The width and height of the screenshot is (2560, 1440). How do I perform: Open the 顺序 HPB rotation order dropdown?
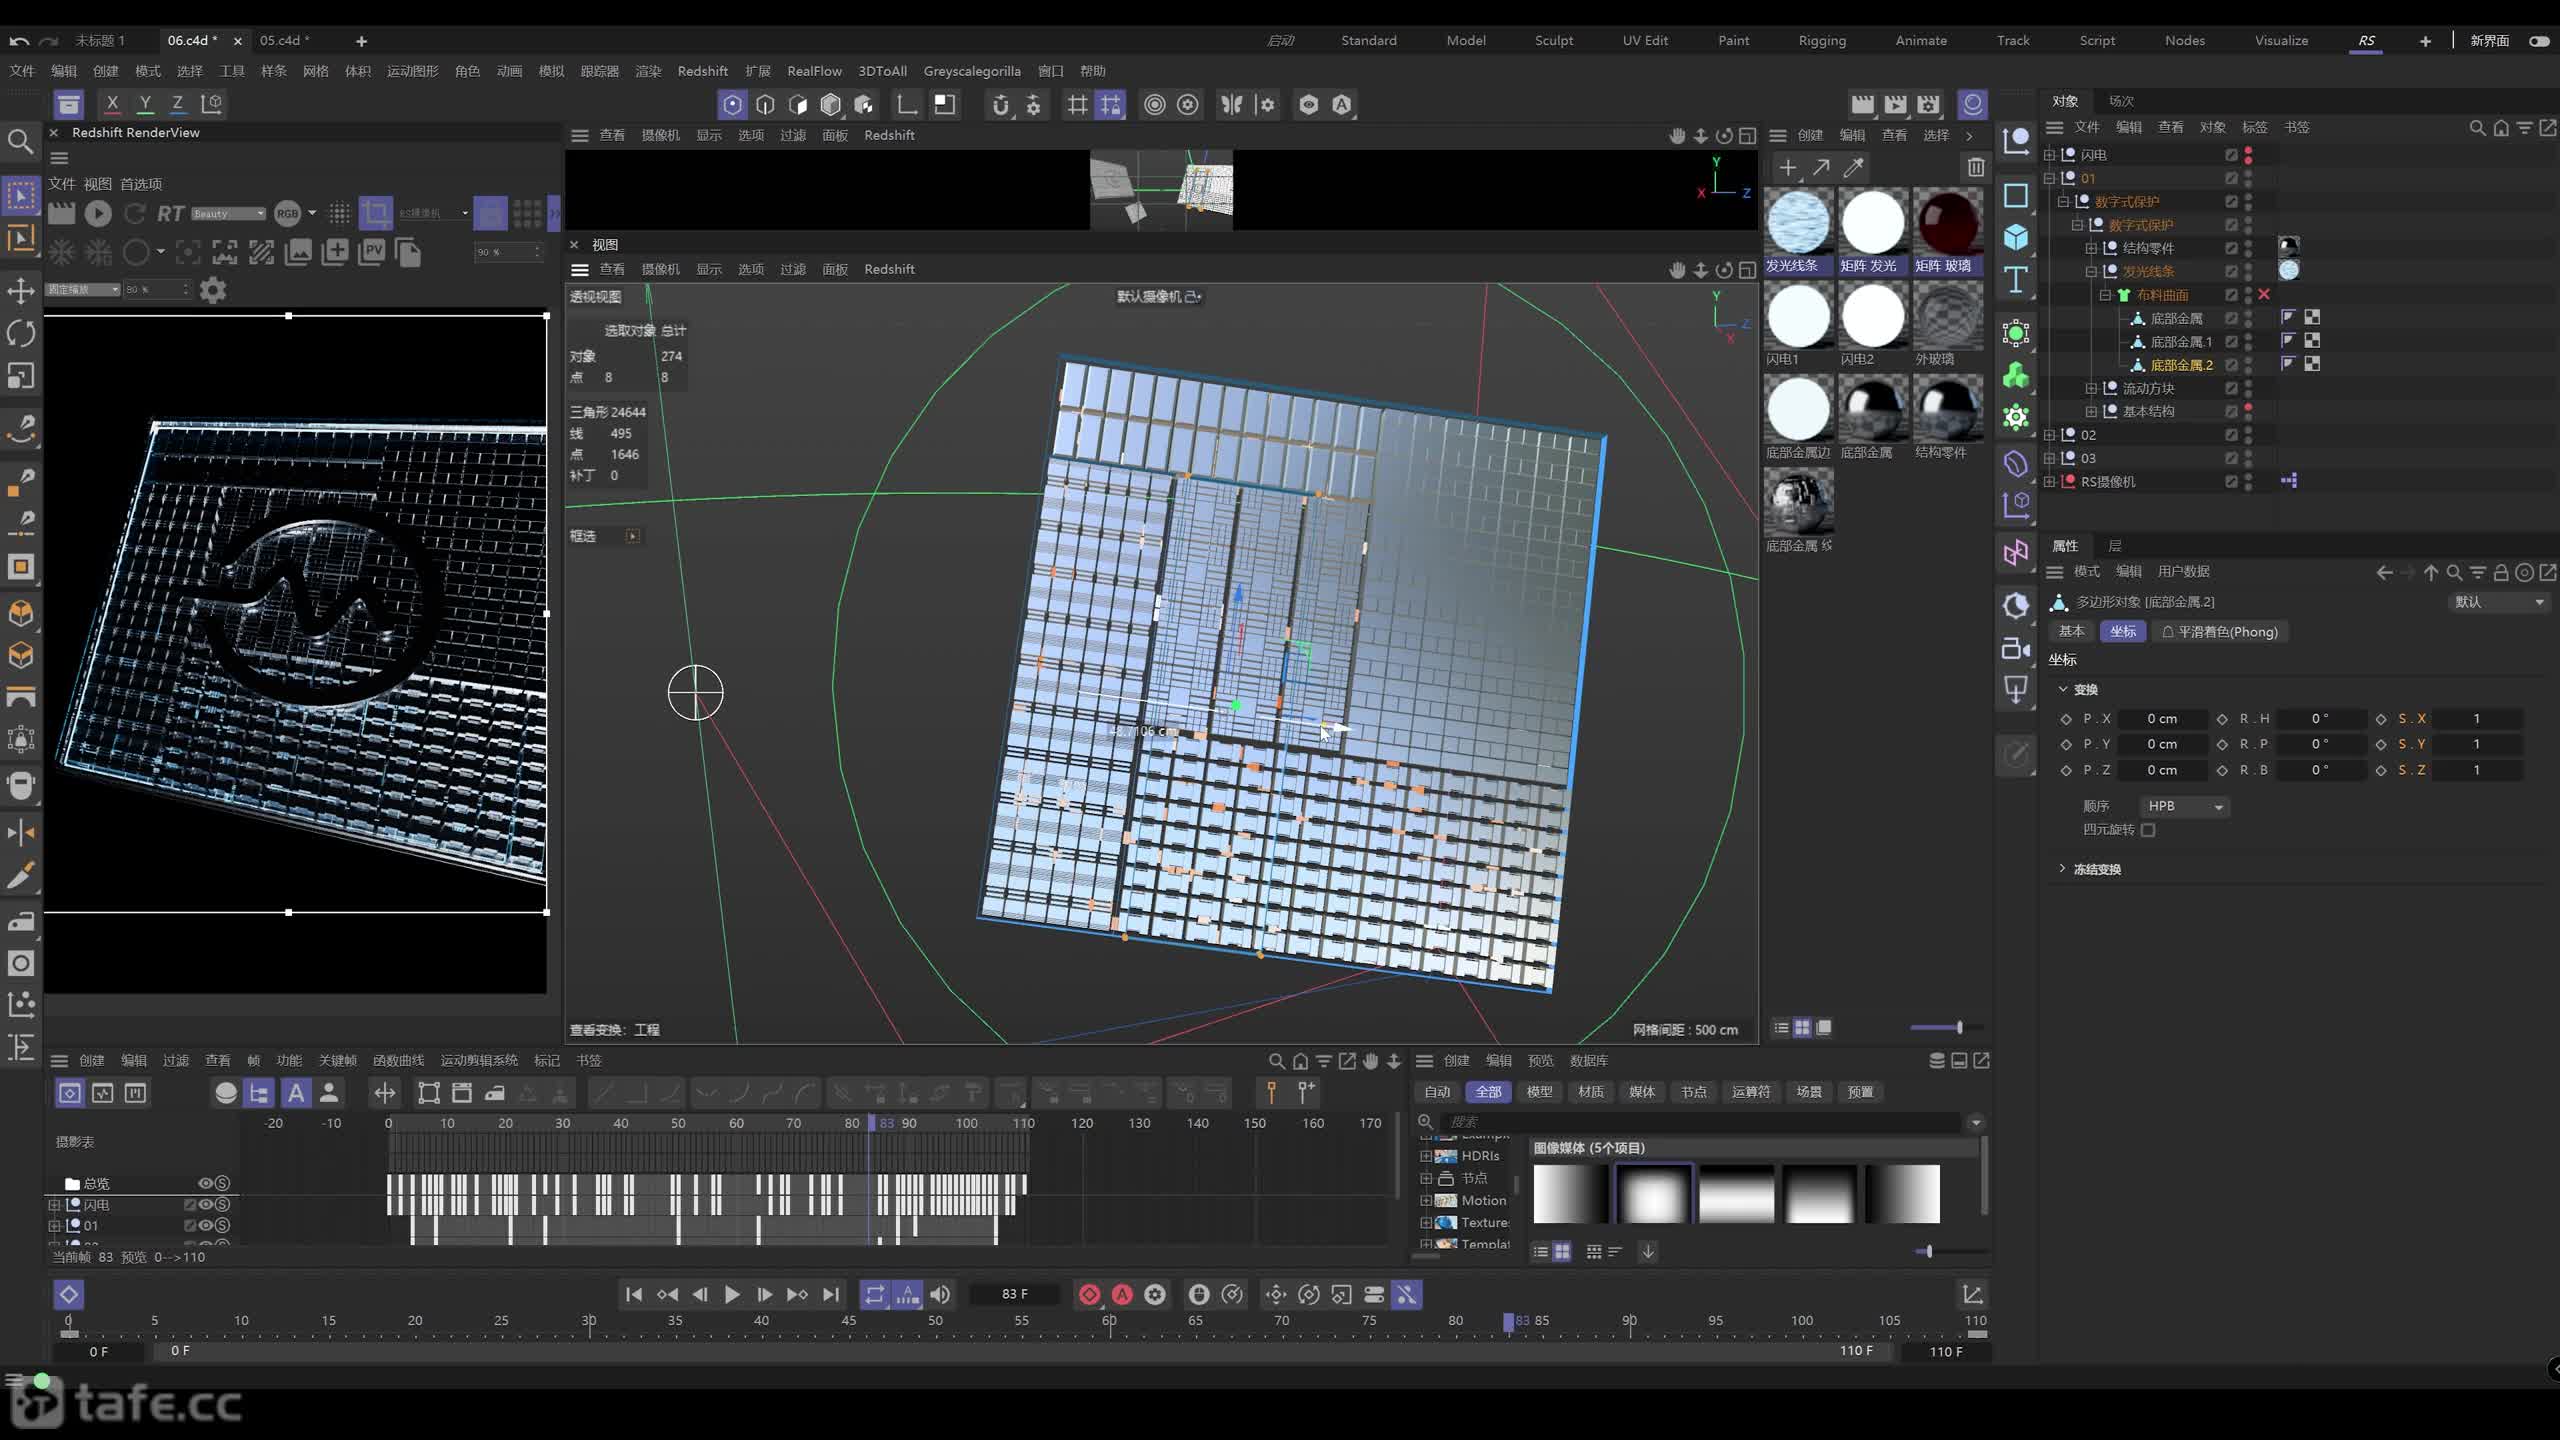(x=2184, y=806)
